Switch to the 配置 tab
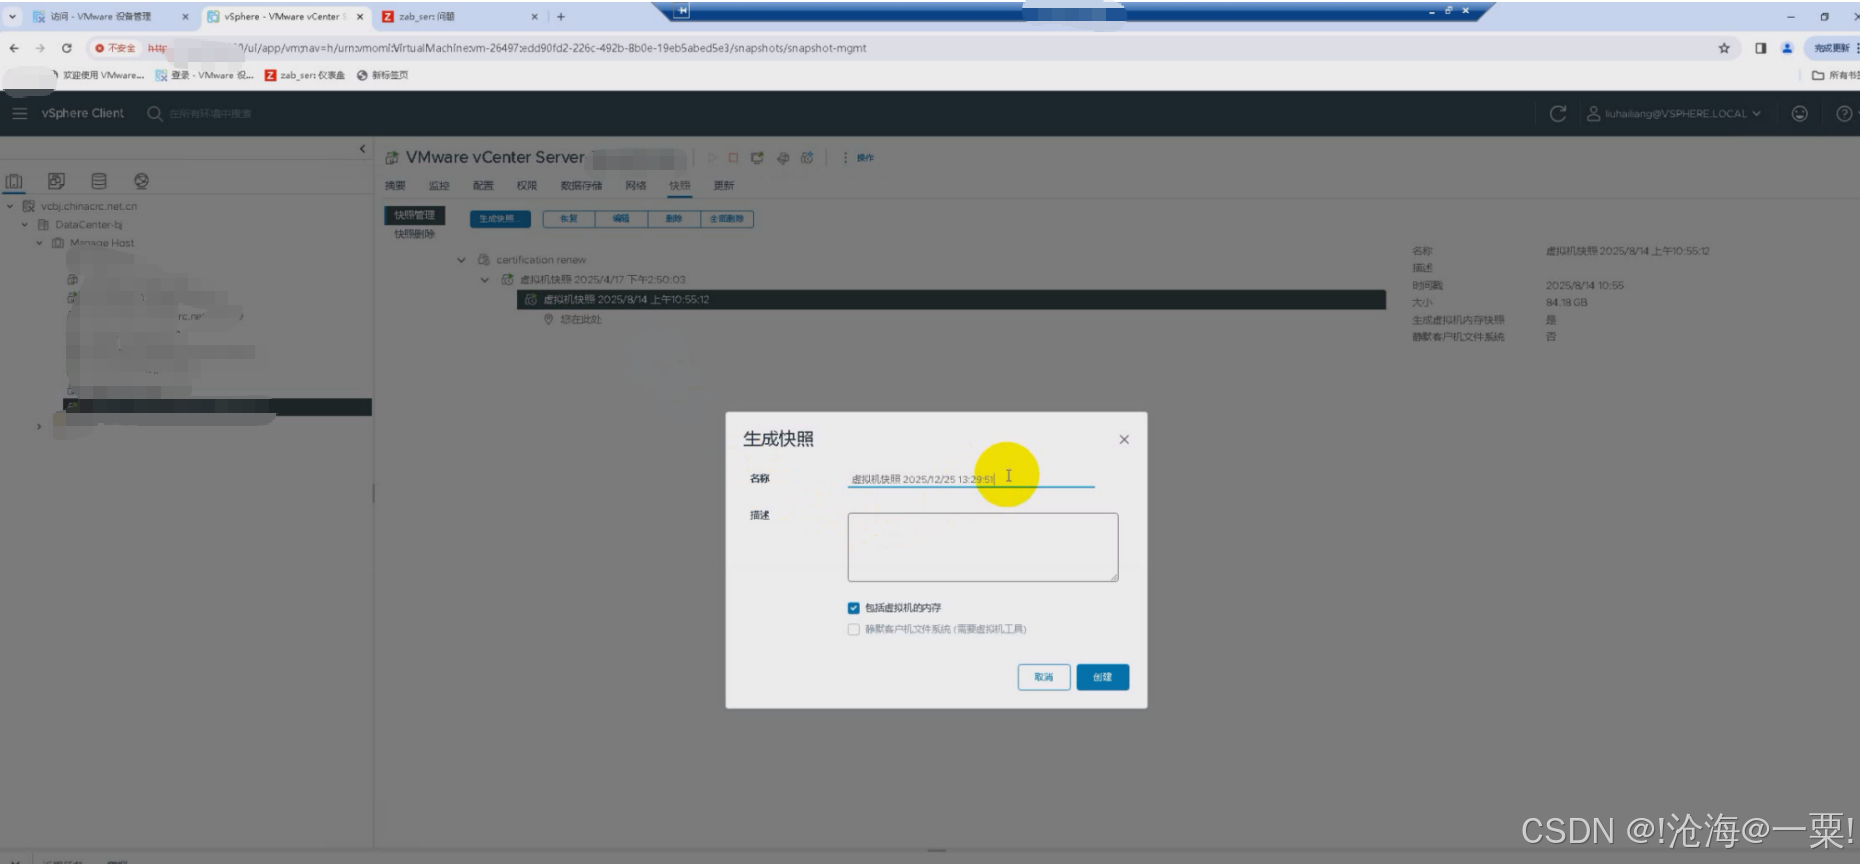 coord(483,186)
